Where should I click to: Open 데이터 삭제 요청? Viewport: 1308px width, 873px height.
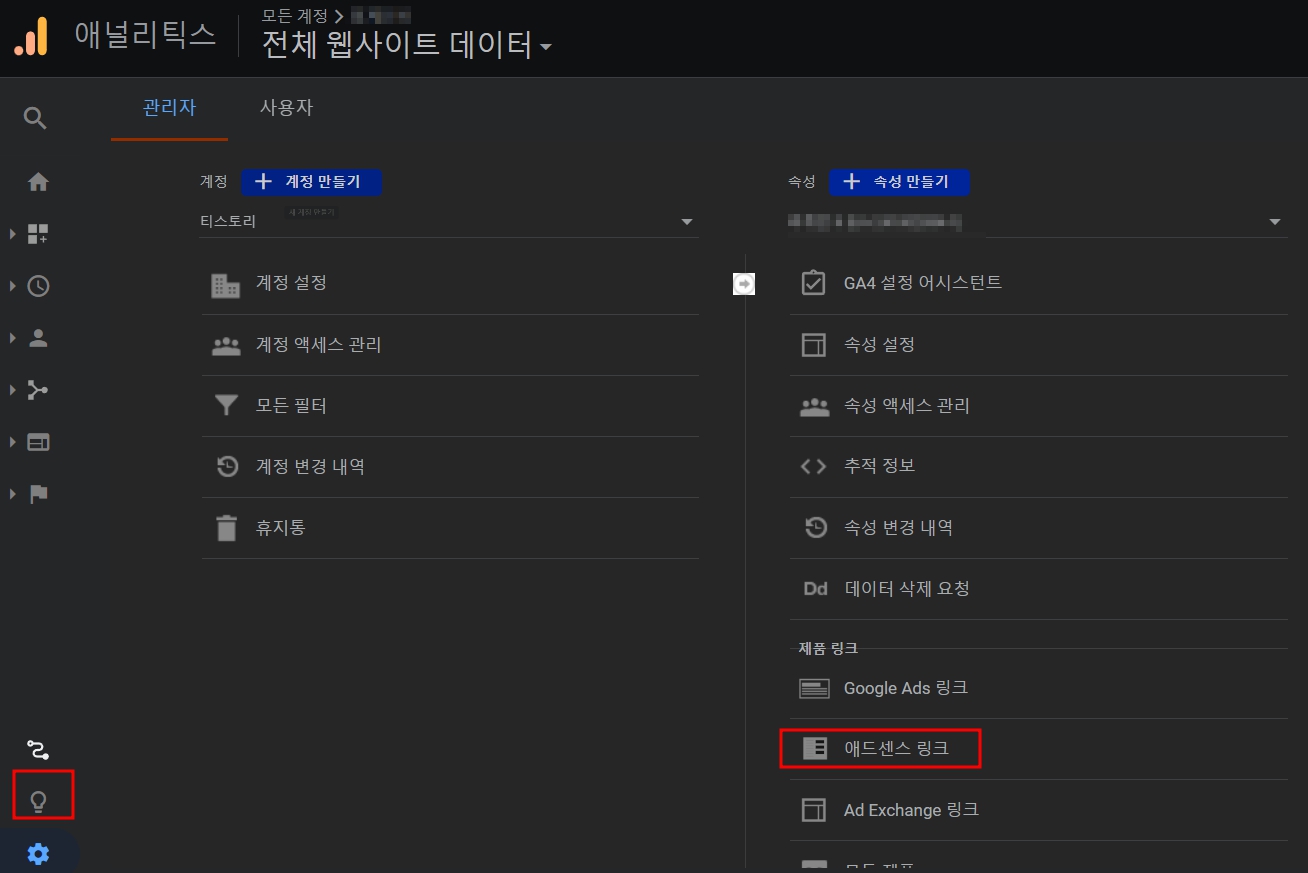pos(1038,589)
